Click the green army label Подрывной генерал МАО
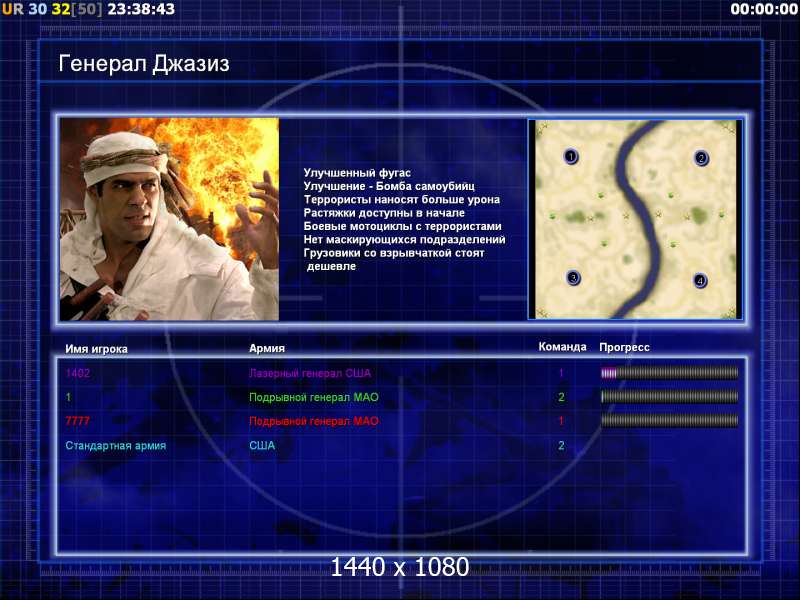 (314, 397)
